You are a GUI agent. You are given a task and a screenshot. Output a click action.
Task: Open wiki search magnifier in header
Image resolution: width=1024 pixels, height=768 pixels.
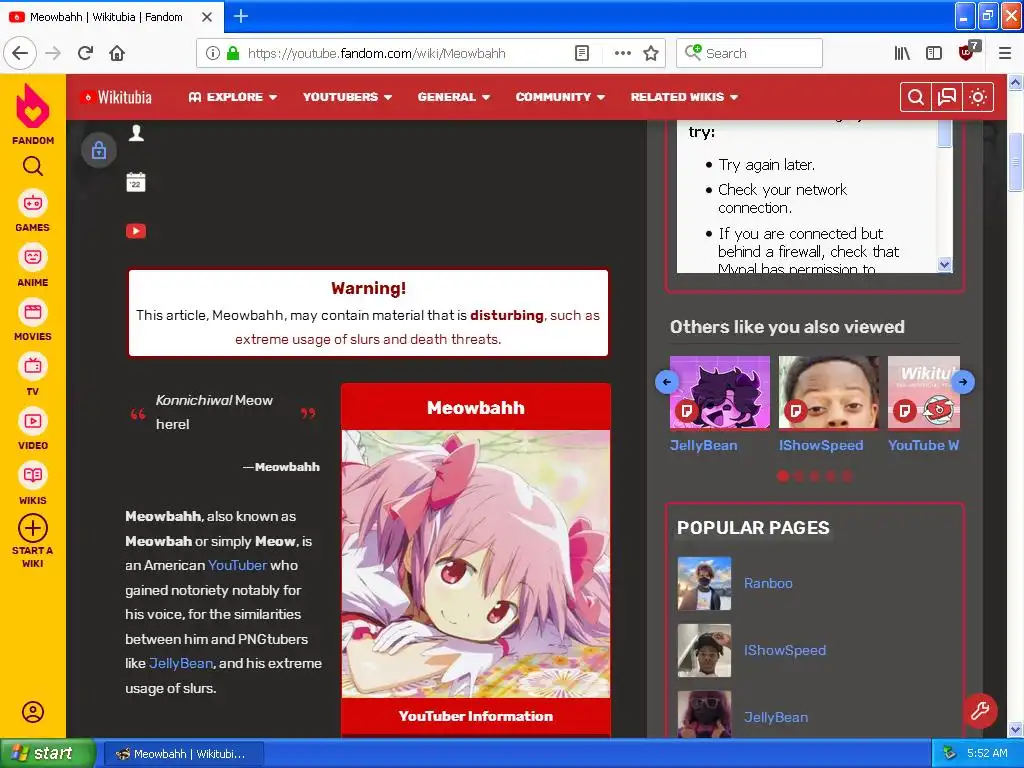916,97
